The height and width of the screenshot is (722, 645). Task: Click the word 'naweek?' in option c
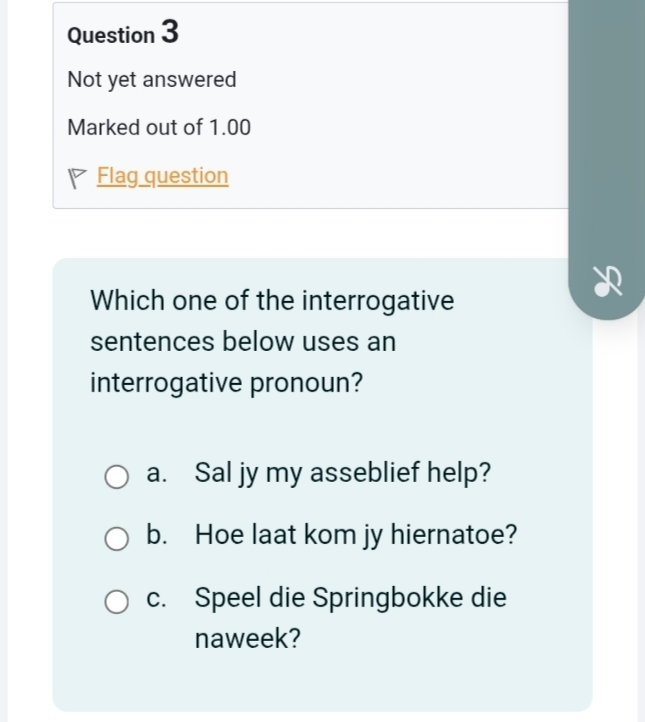(x=248, y=639)
